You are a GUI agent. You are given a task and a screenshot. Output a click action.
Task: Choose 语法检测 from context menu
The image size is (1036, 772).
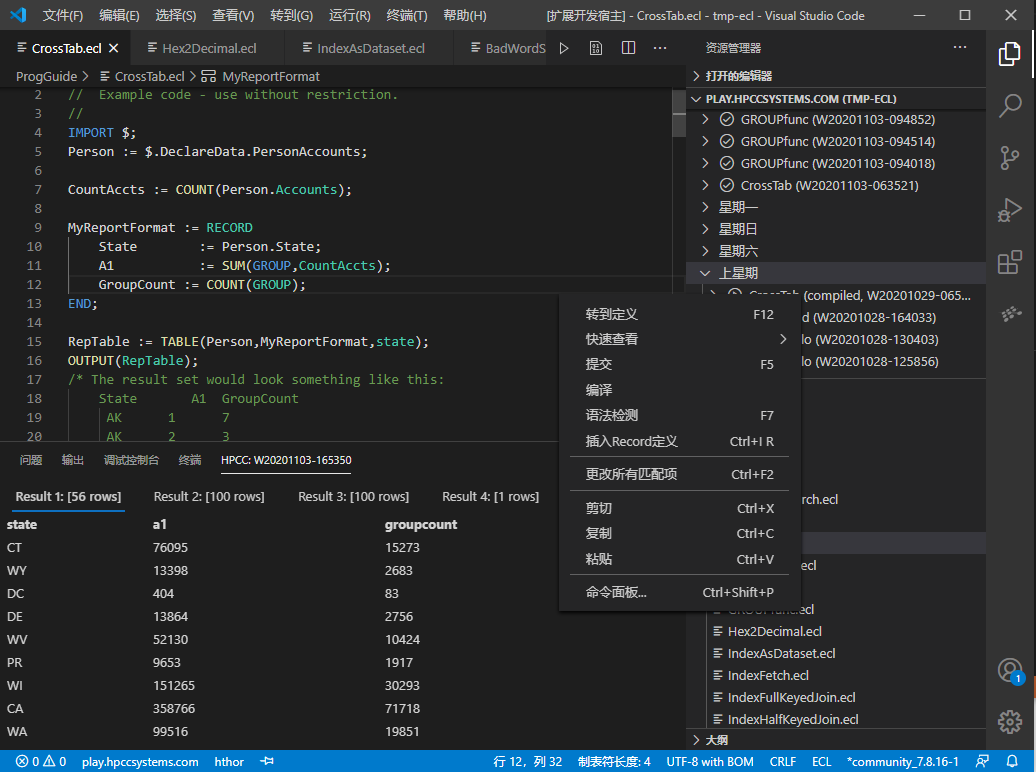679,416
